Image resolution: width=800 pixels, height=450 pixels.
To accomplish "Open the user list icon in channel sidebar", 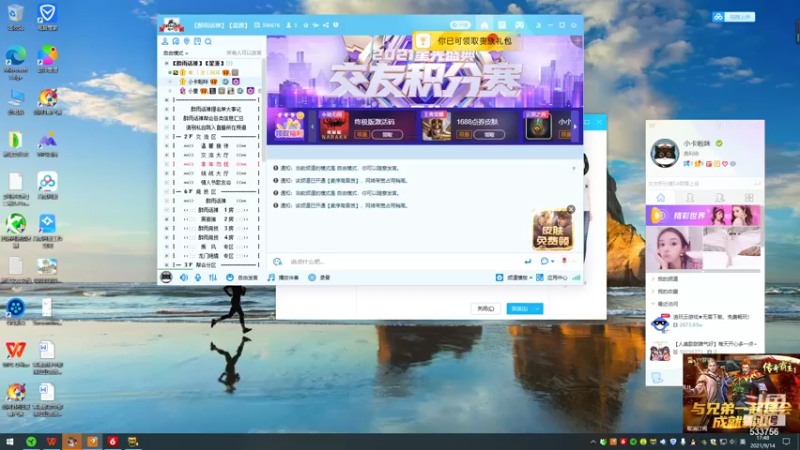I will 165,41.
